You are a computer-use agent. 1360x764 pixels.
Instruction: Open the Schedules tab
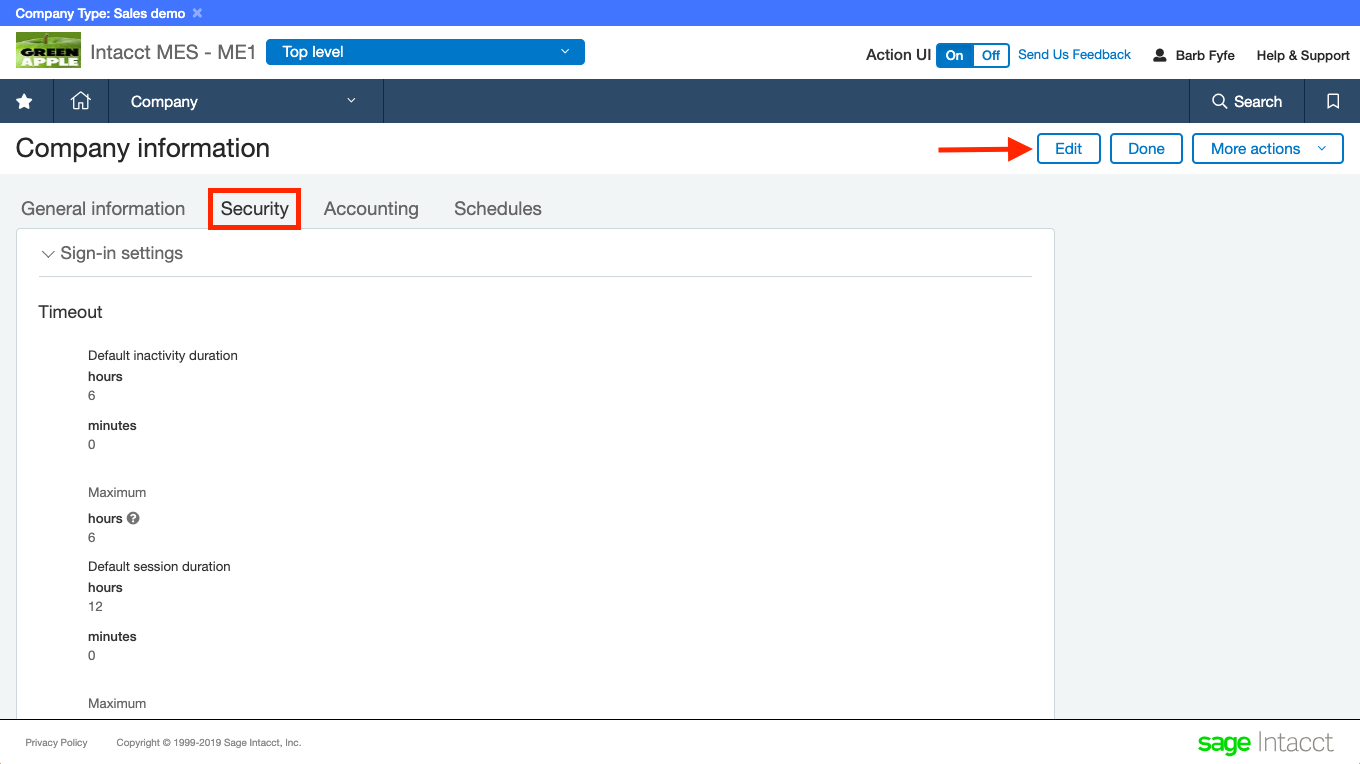[498, 209]
